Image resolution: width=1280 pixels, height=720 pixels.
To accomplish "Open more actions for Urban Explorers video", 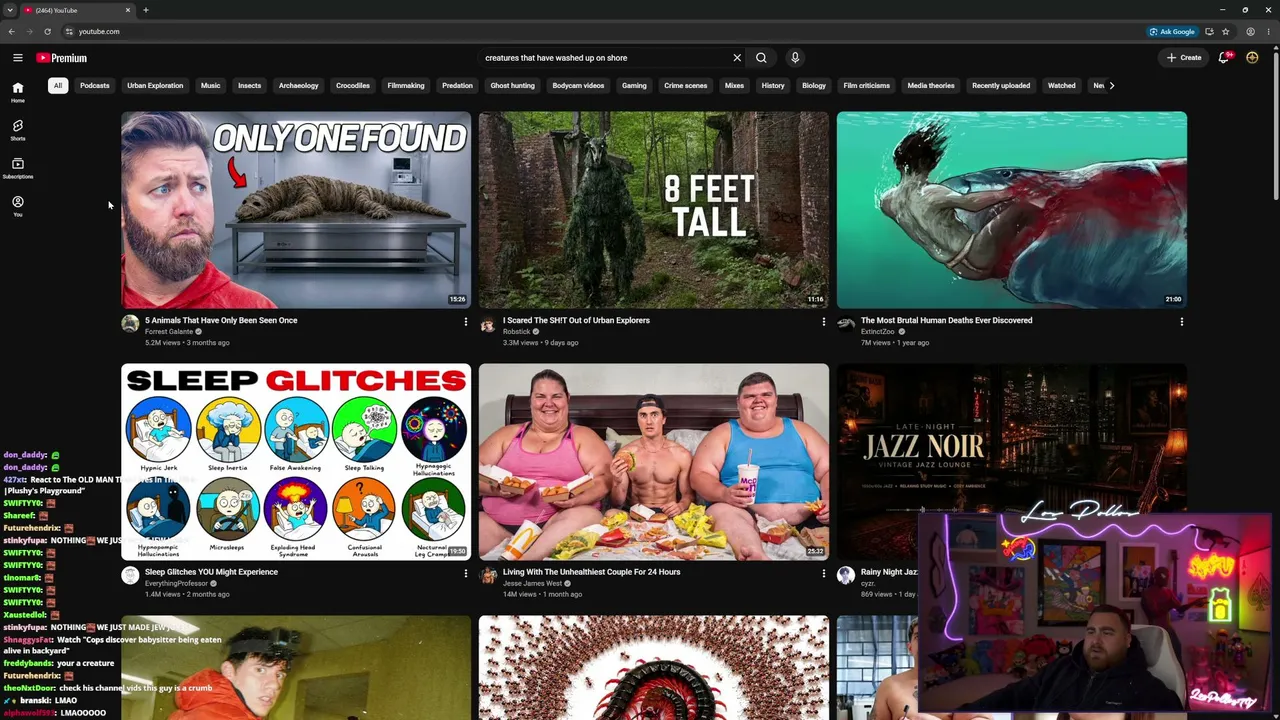I will tap(823, 322).
